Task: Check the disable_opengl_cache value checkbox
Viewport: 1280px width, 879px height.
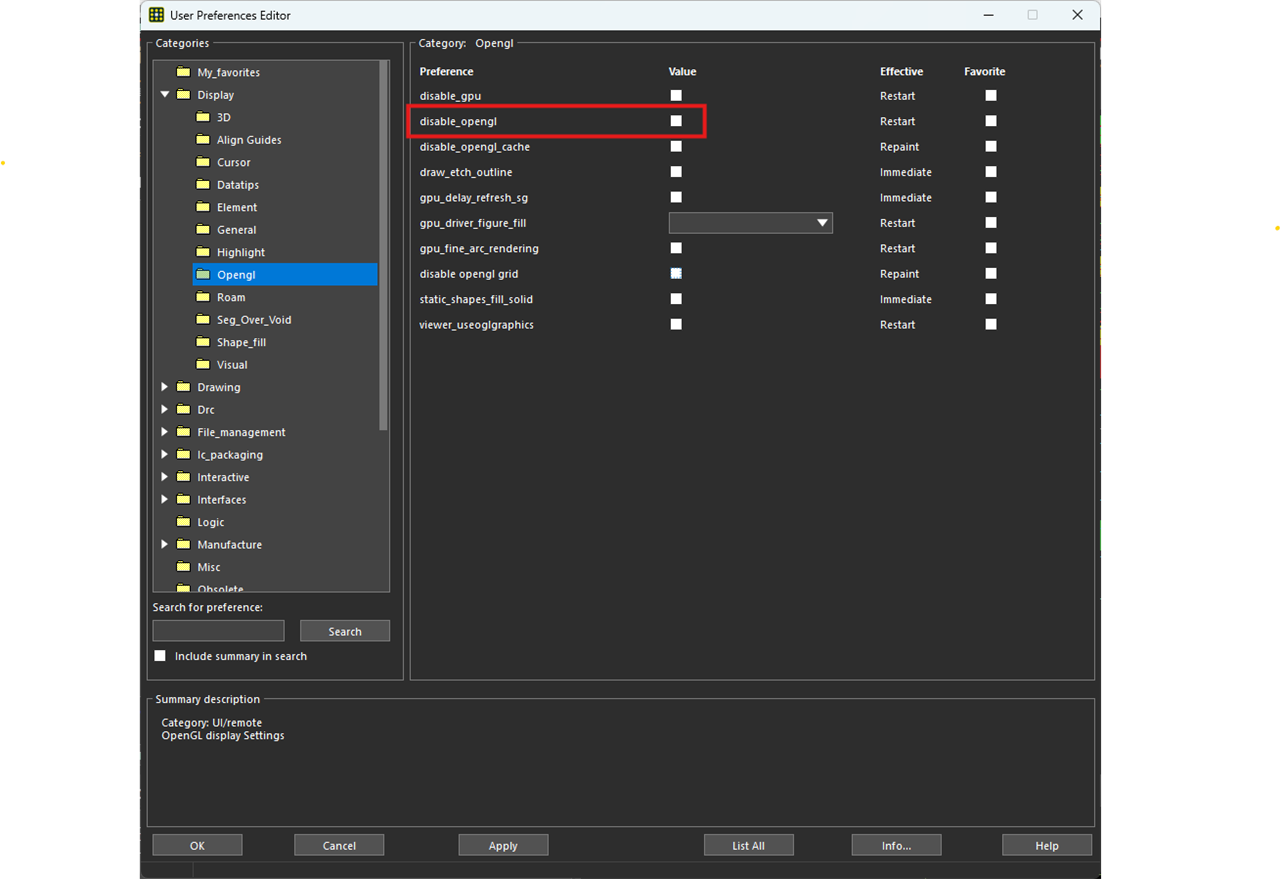Action: point(676,146)
